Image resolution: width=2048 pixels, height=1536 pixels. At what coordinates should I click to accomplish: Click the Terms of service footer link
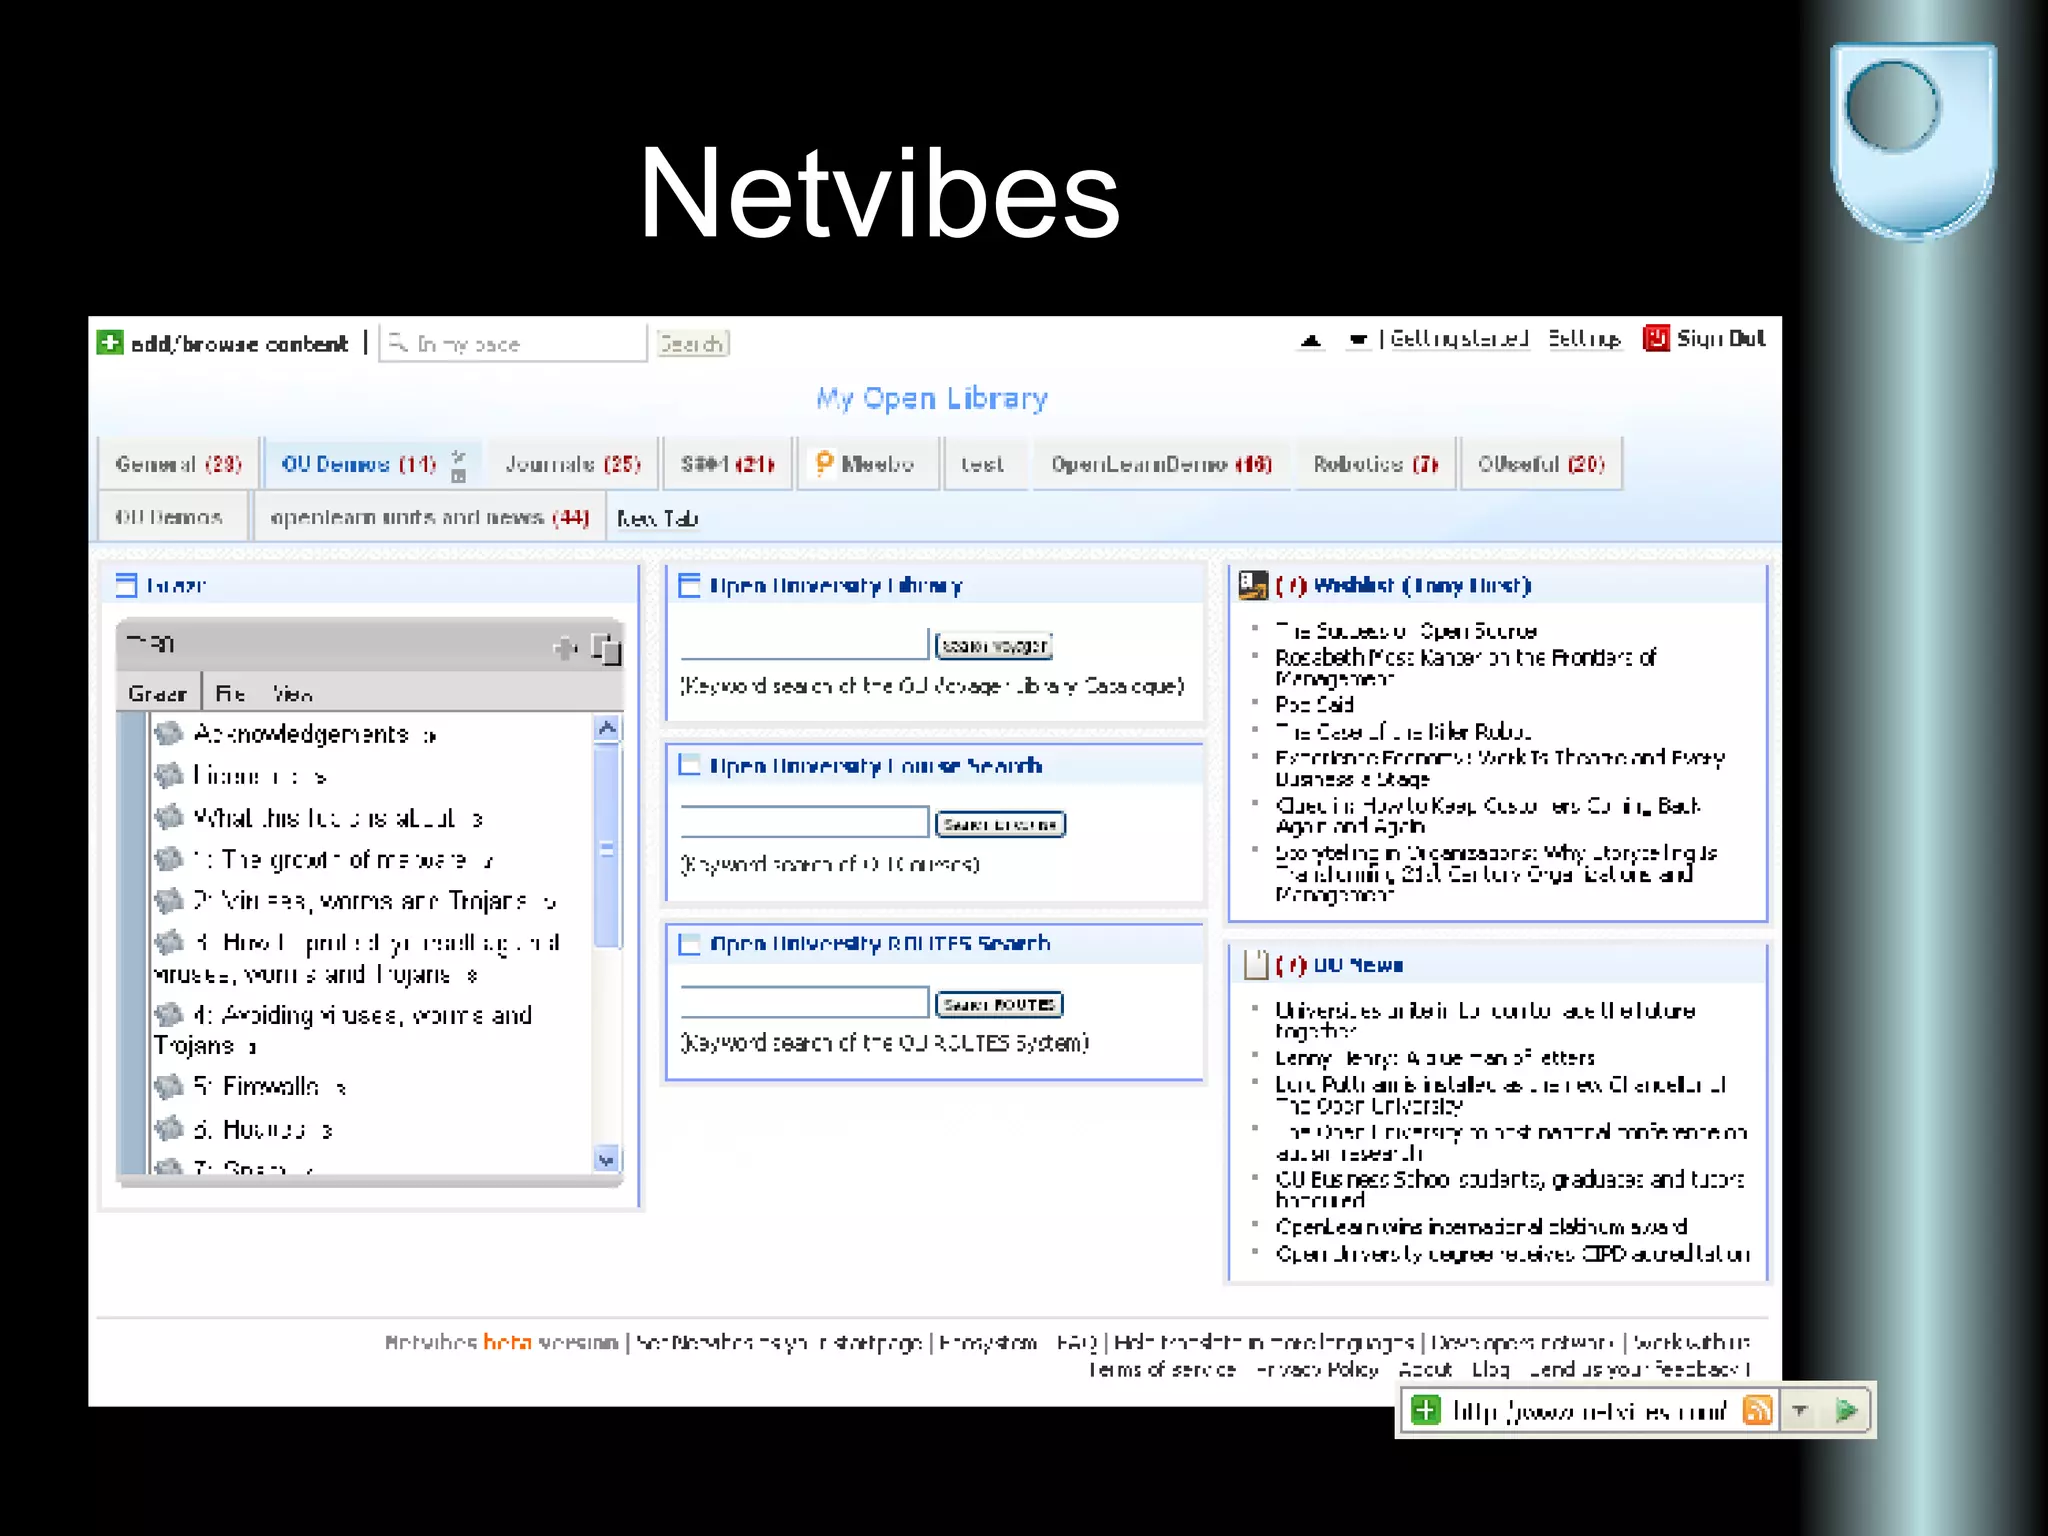click(1163, 1369)
